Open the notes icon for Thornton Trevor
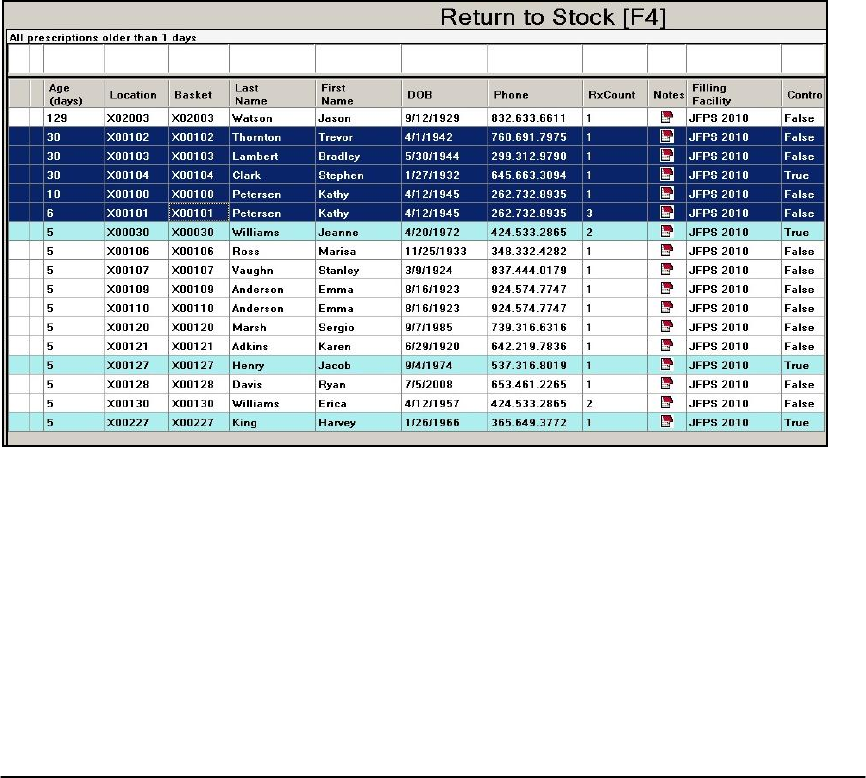866x778 pixels. [667, 136]
